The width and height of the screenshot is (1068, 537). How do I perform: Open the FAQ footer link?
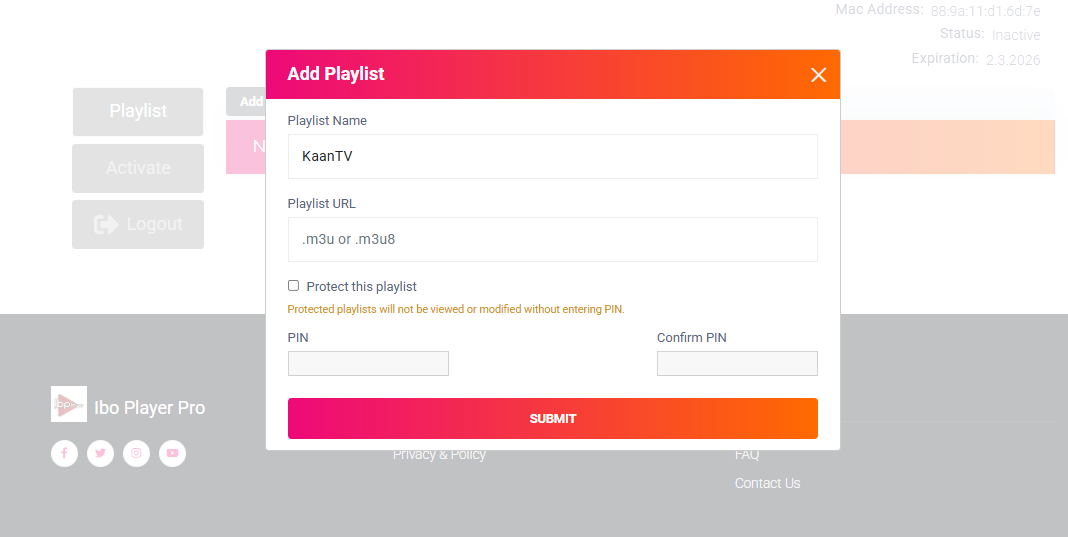point(747,455)
